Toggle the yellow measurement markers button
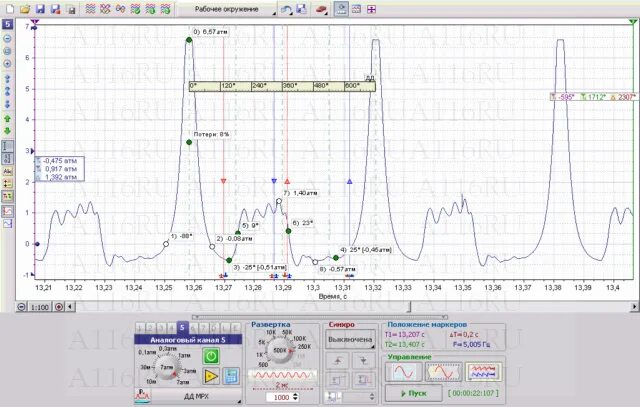 [x=7, y=183]
